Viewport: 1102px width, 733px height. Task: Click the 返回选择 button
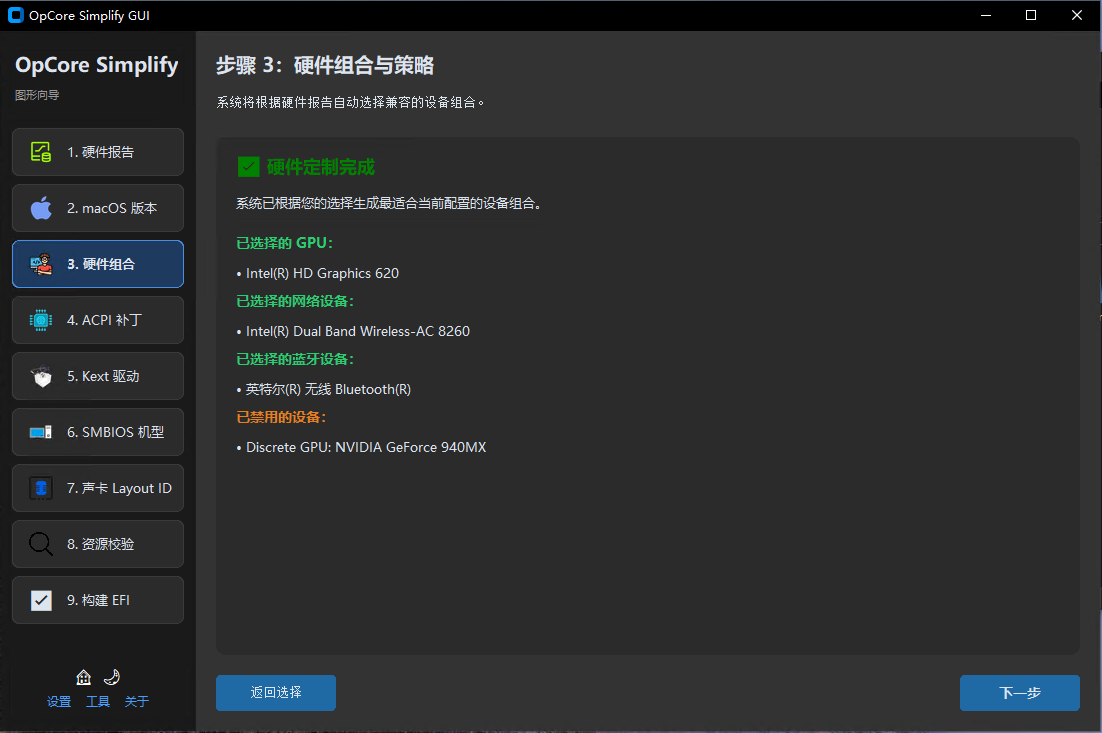click(276, 693)
